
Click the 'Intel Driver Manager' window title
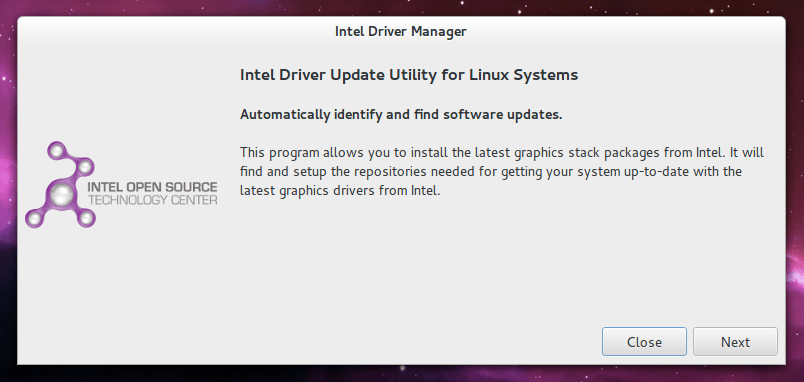(400, 32)
